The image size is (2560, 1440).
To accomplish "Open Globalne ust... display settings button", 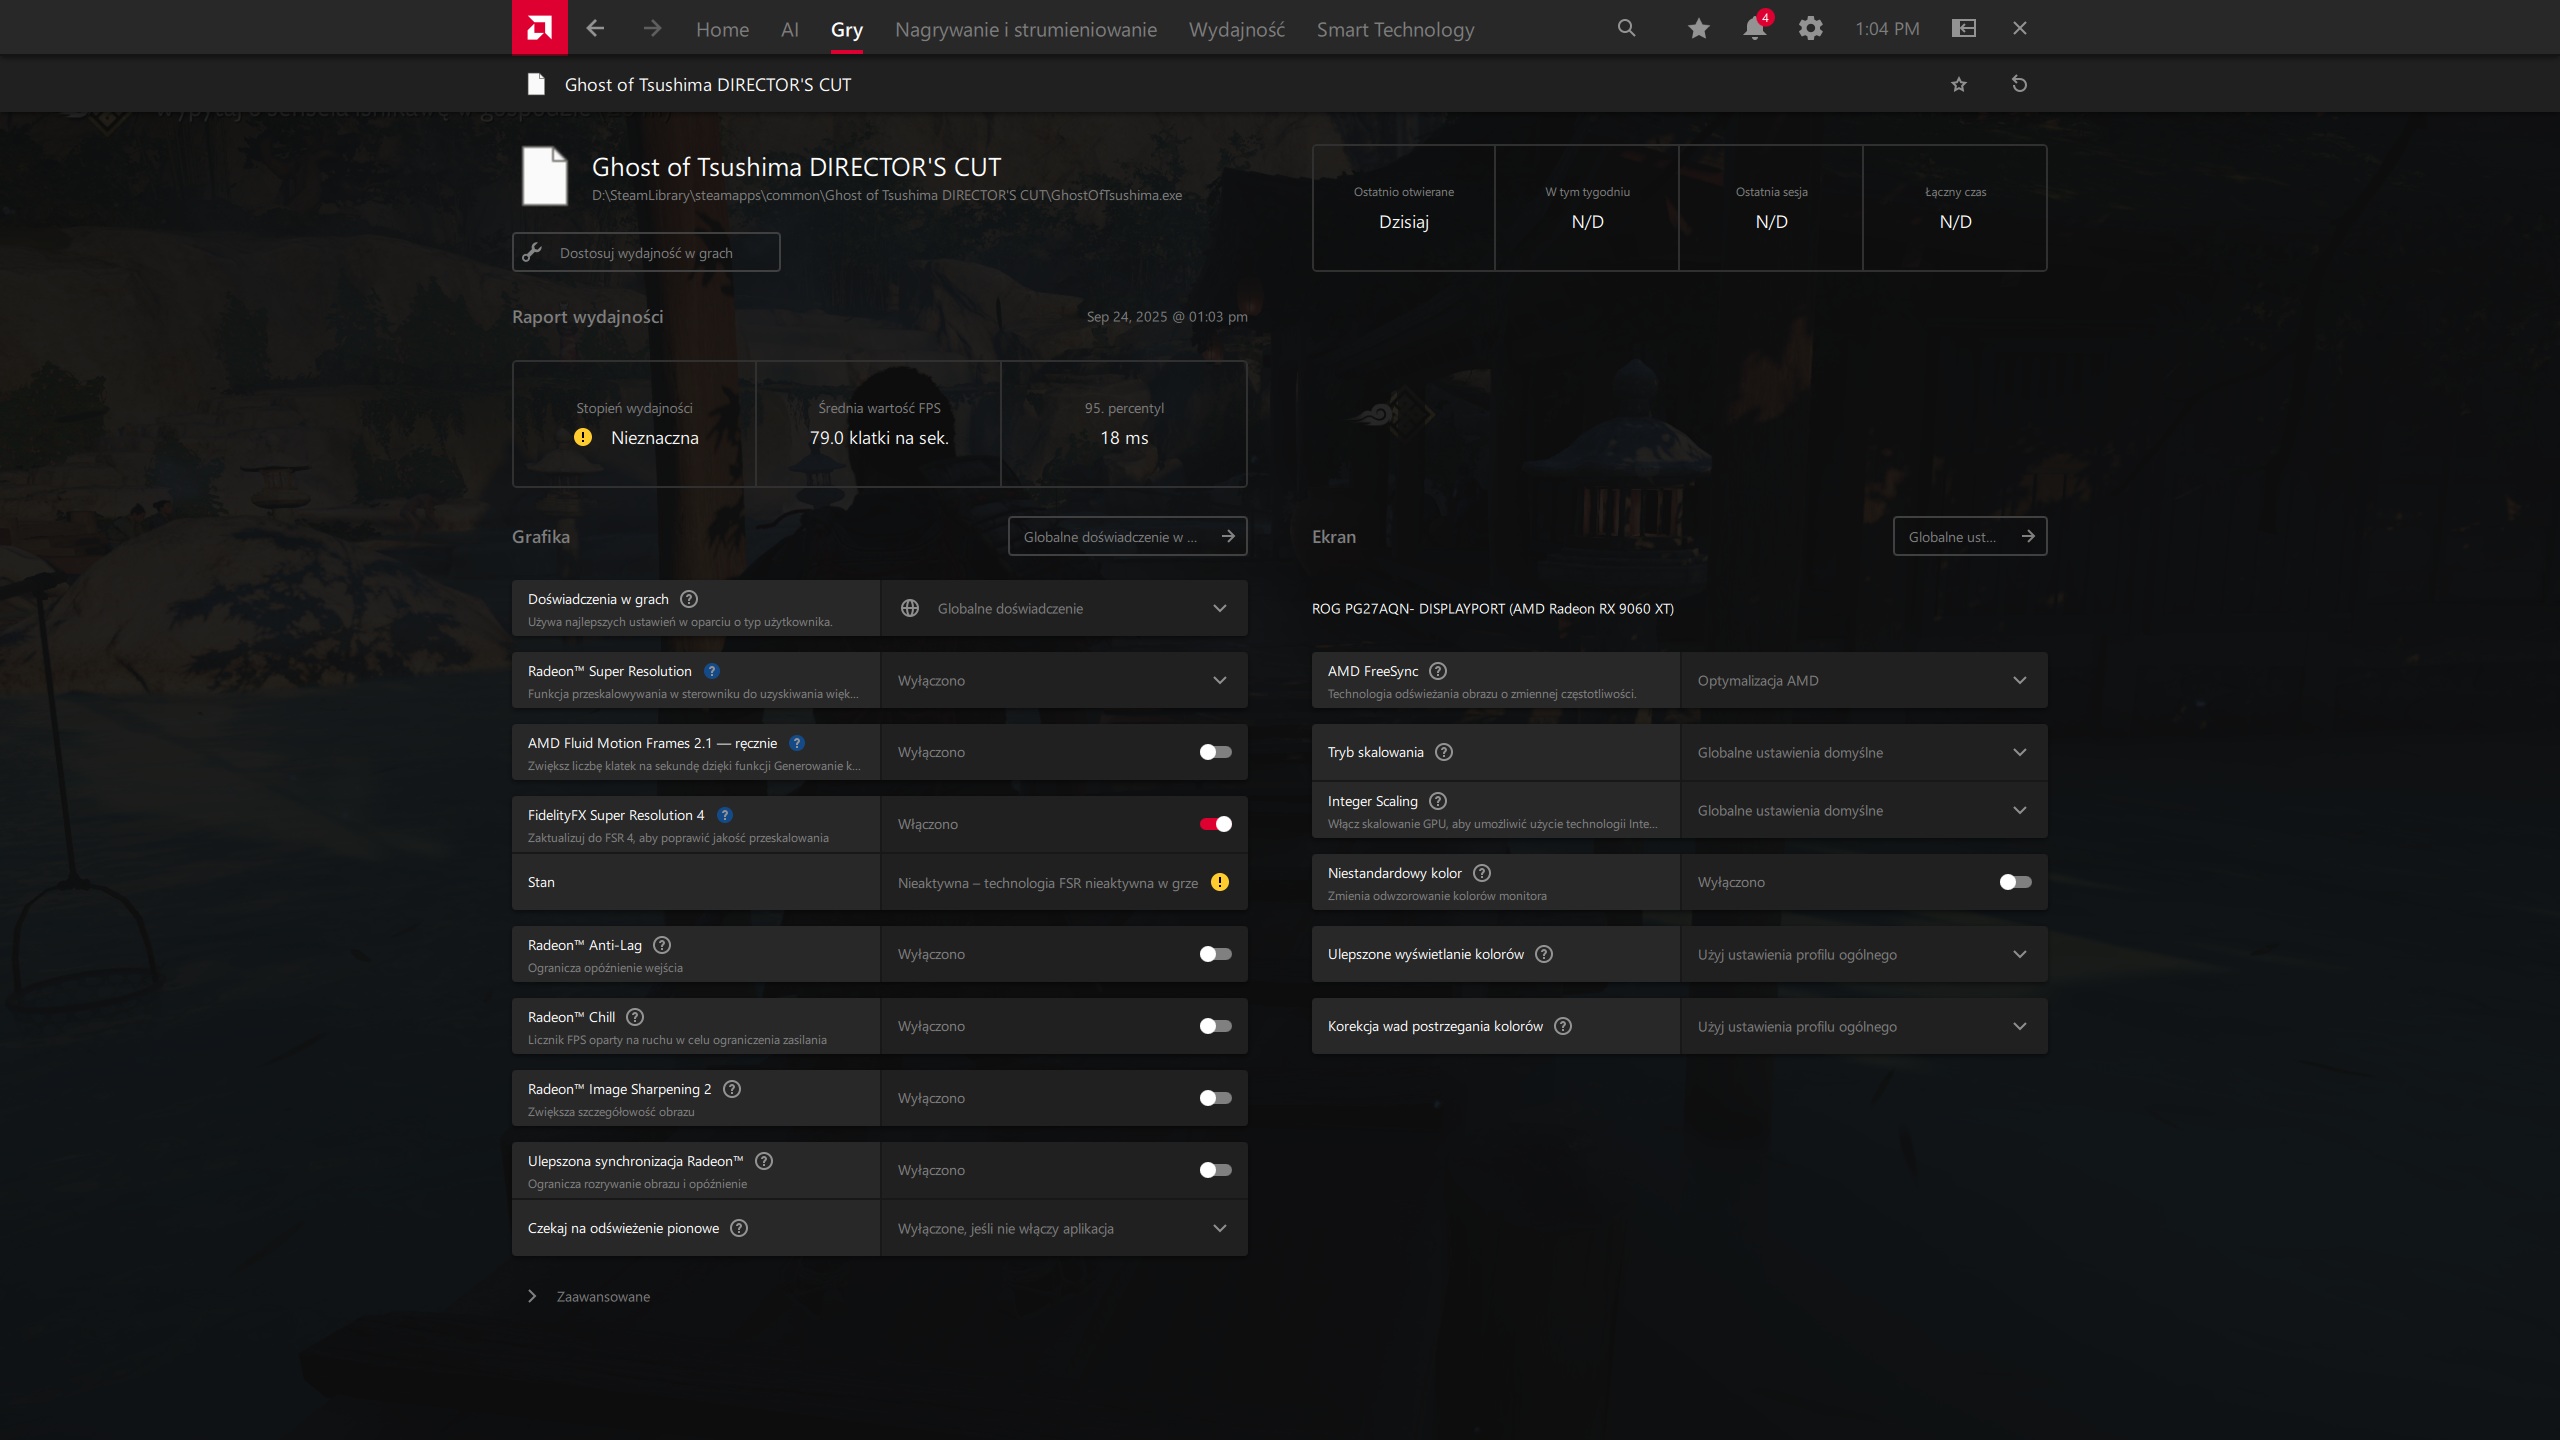I will pyautogui.click(x=1970, y=536).
